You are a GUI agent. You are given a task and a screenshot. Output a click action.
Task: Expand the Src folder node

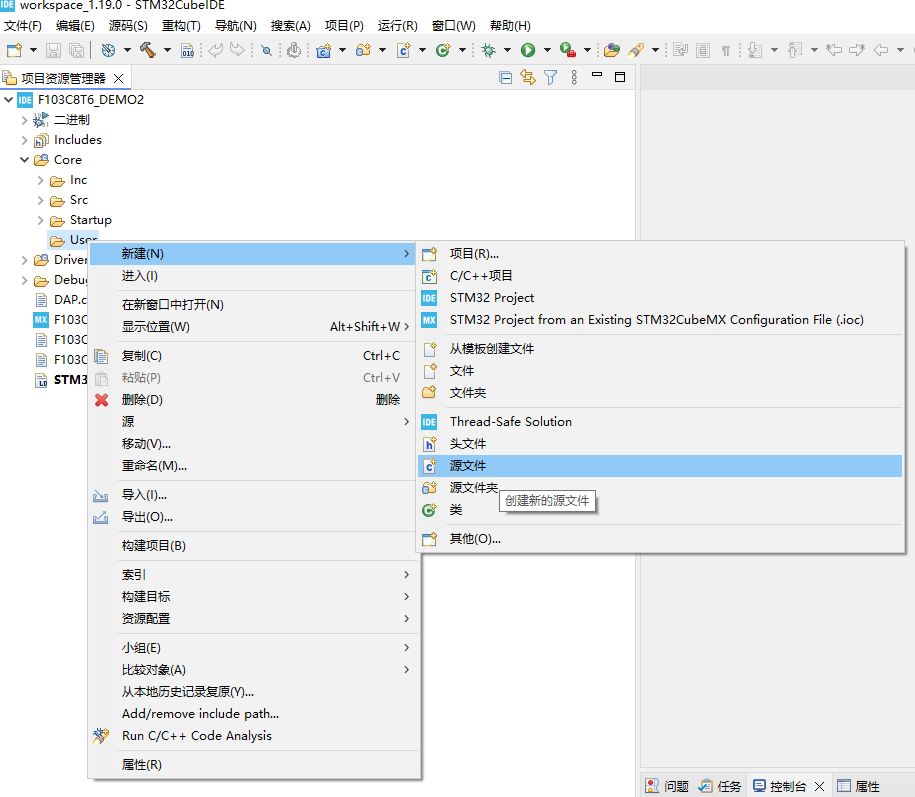tap(40, 200)
